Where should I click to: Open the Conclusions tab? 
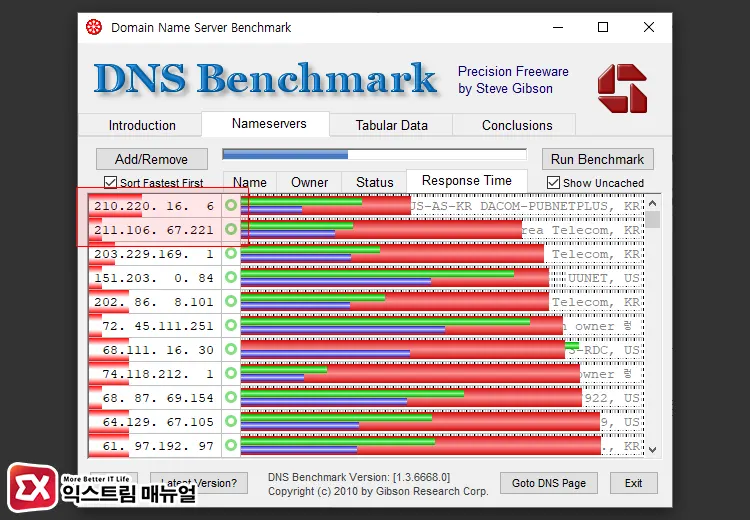tap(517, 125)
